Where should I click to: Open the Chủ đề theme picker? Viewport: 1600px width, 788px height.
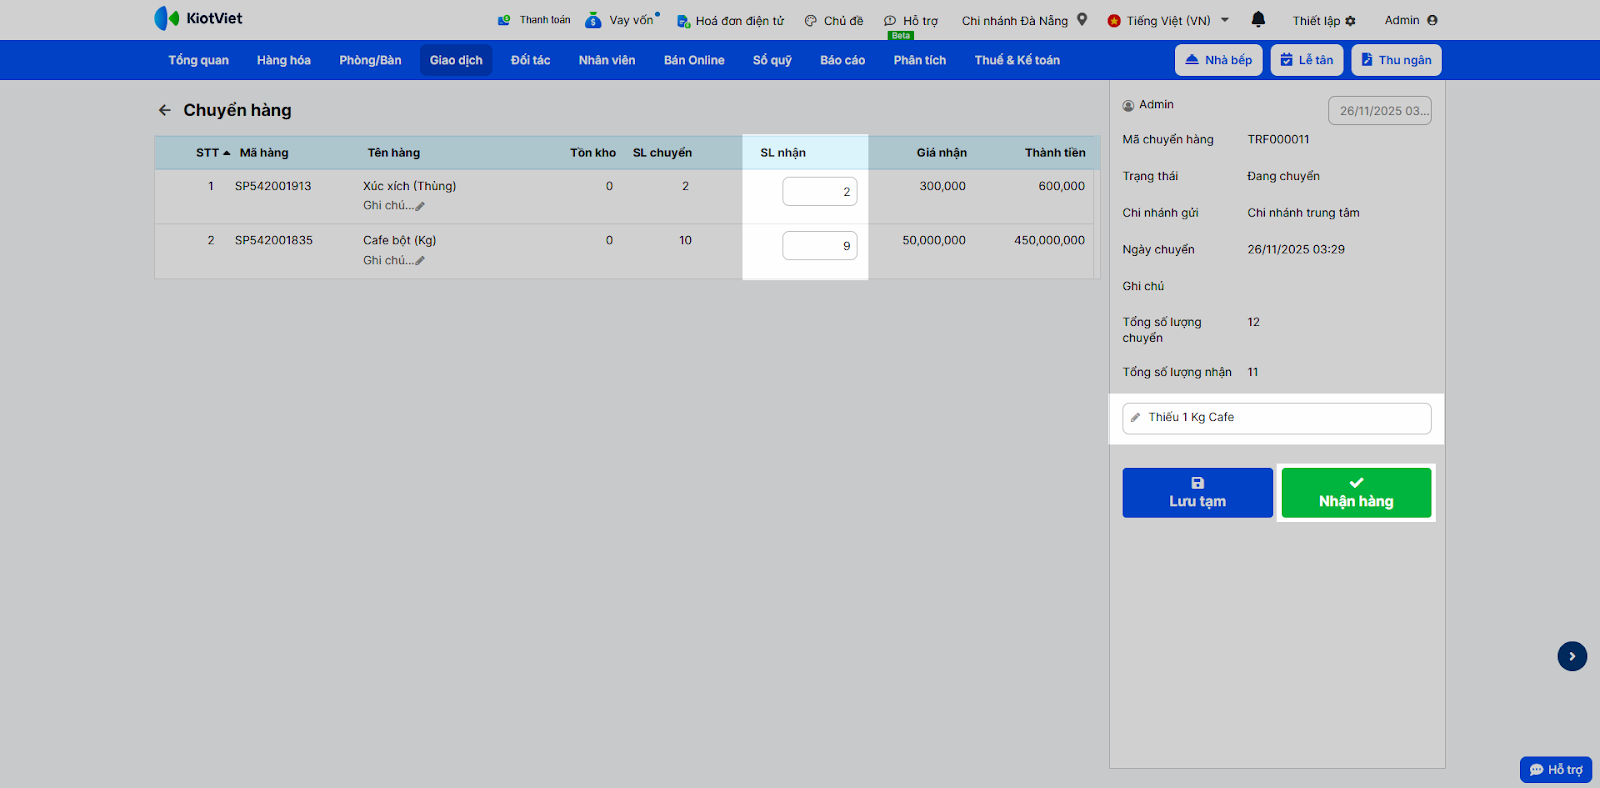click(x=834, y=20)
